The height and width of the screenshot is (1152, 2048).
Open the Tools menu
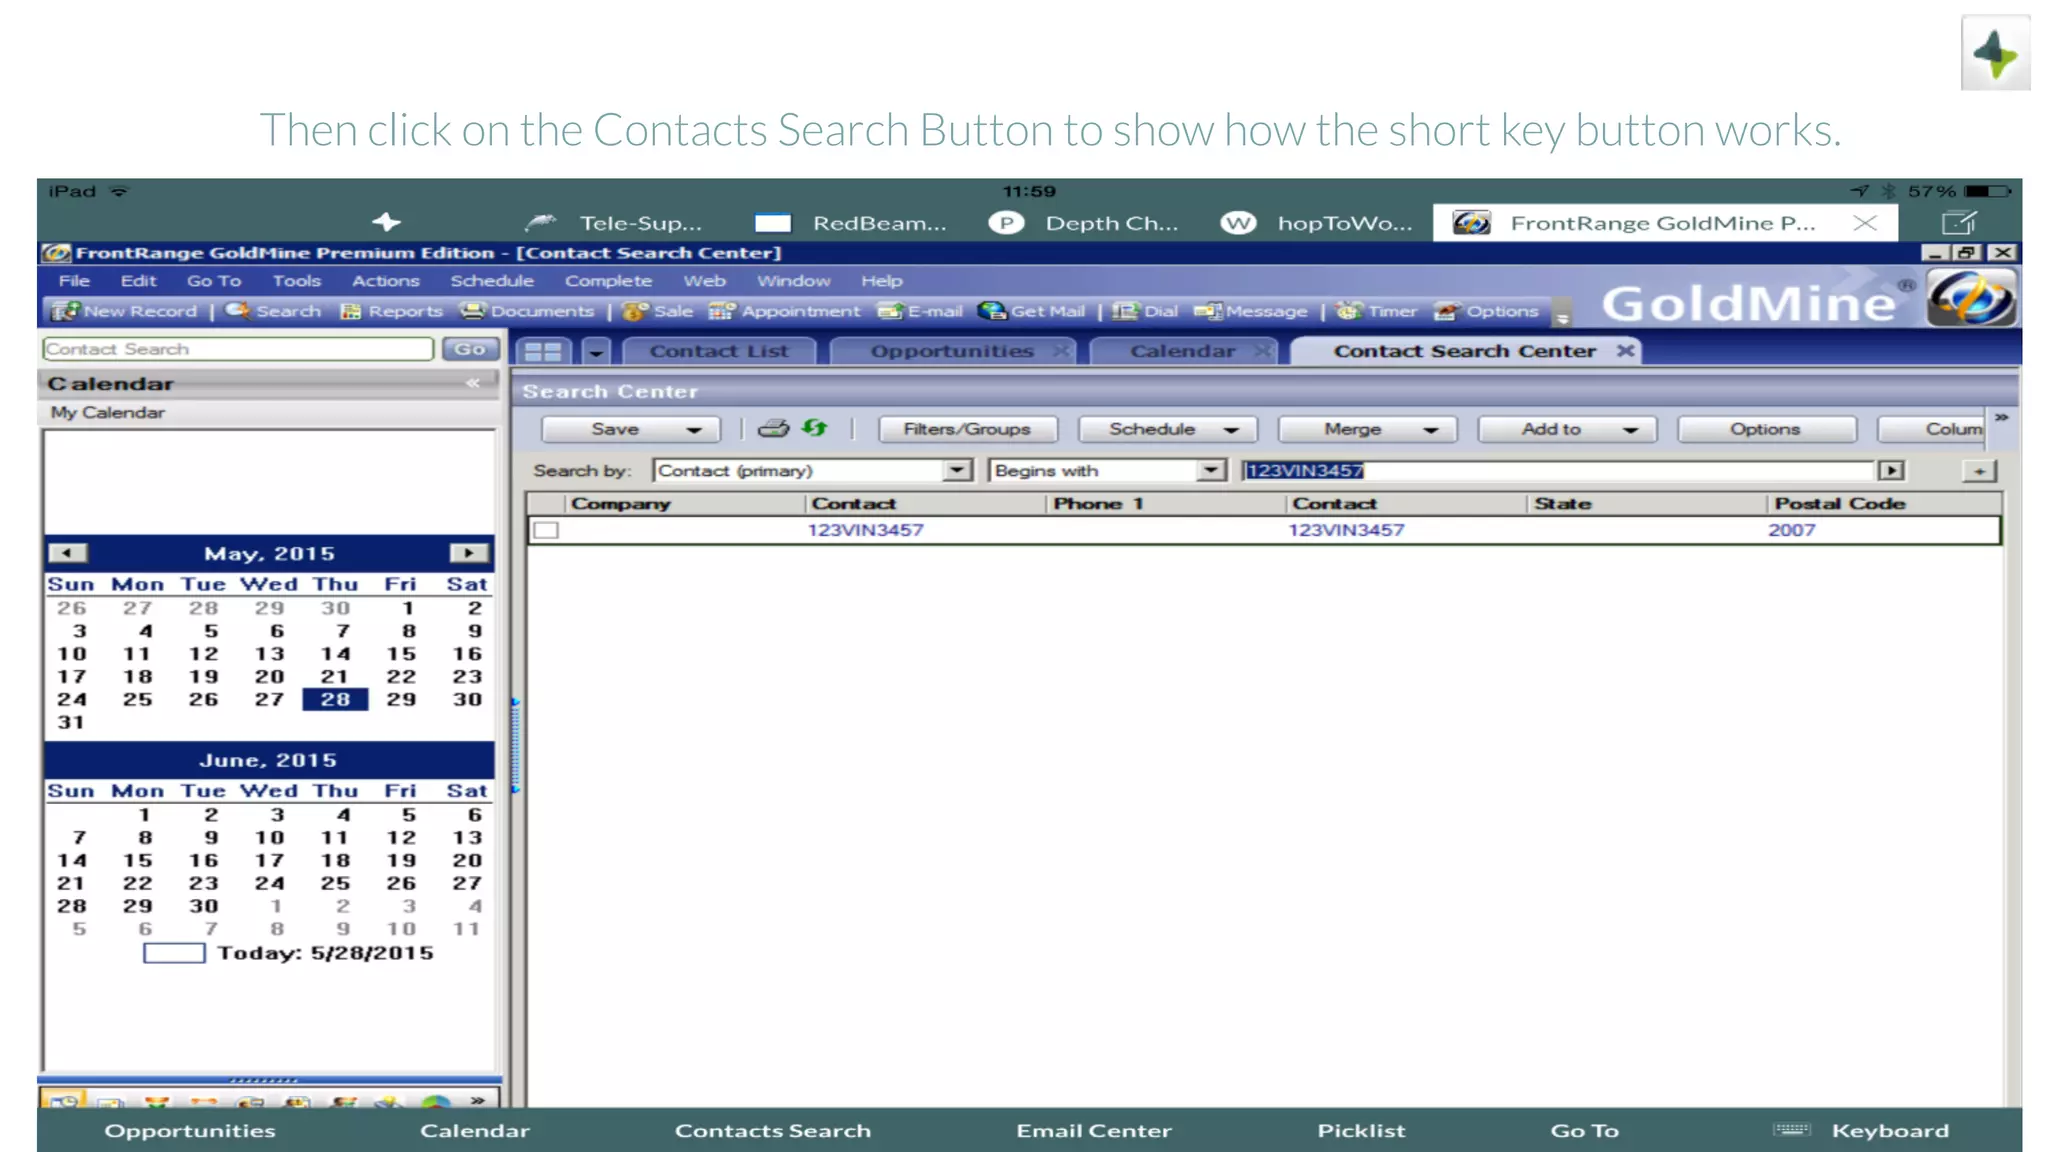[x=297, y=281]
